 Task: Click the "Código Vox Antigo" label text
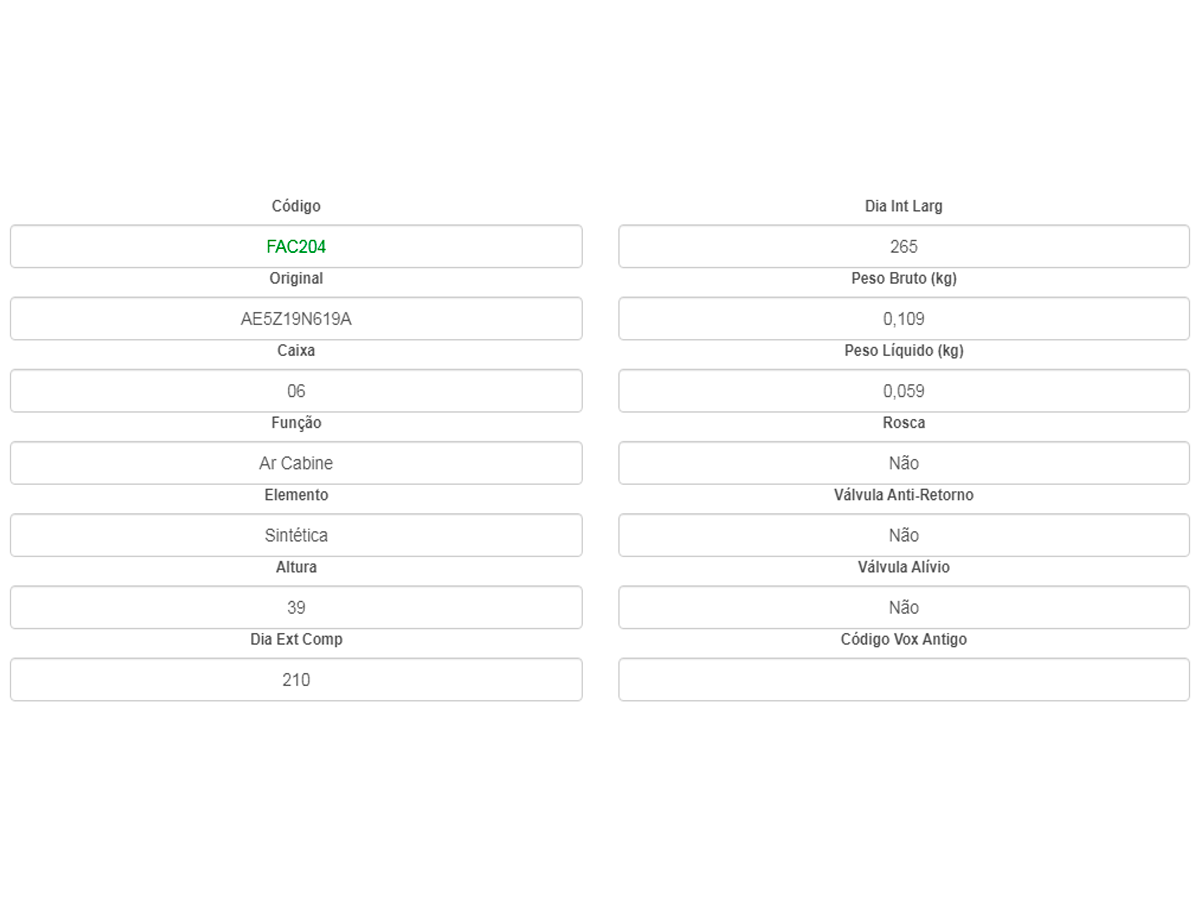(903, 639)
